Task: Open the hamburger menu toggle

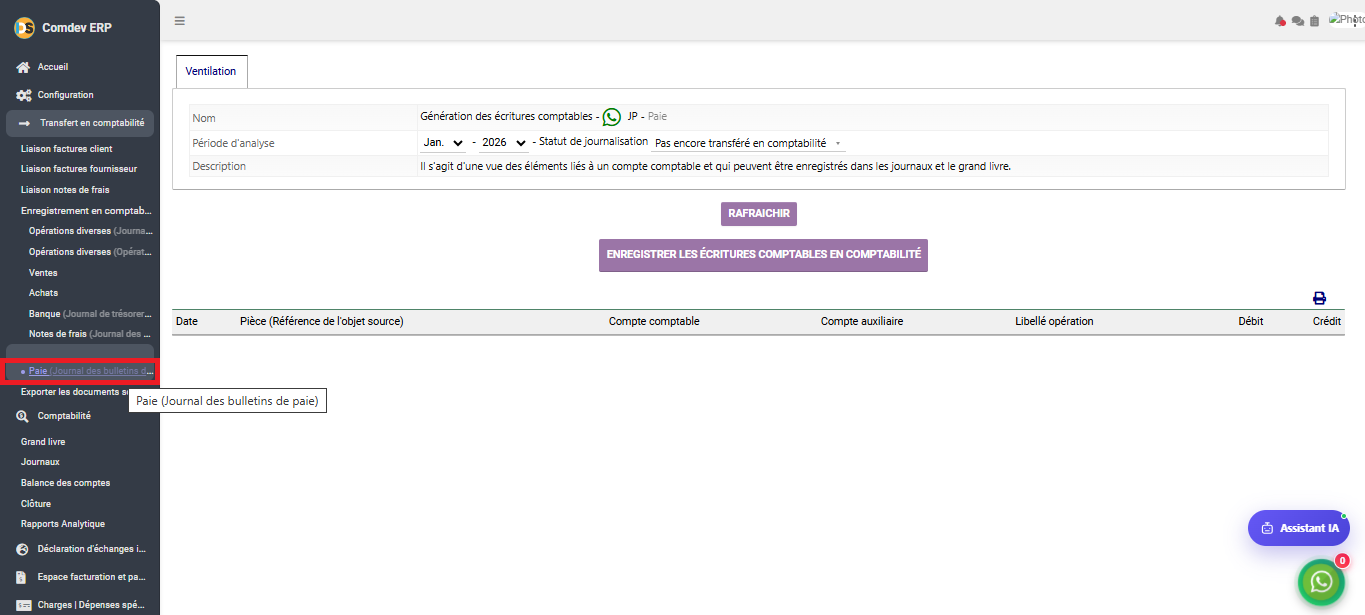Action: [179, 20]
